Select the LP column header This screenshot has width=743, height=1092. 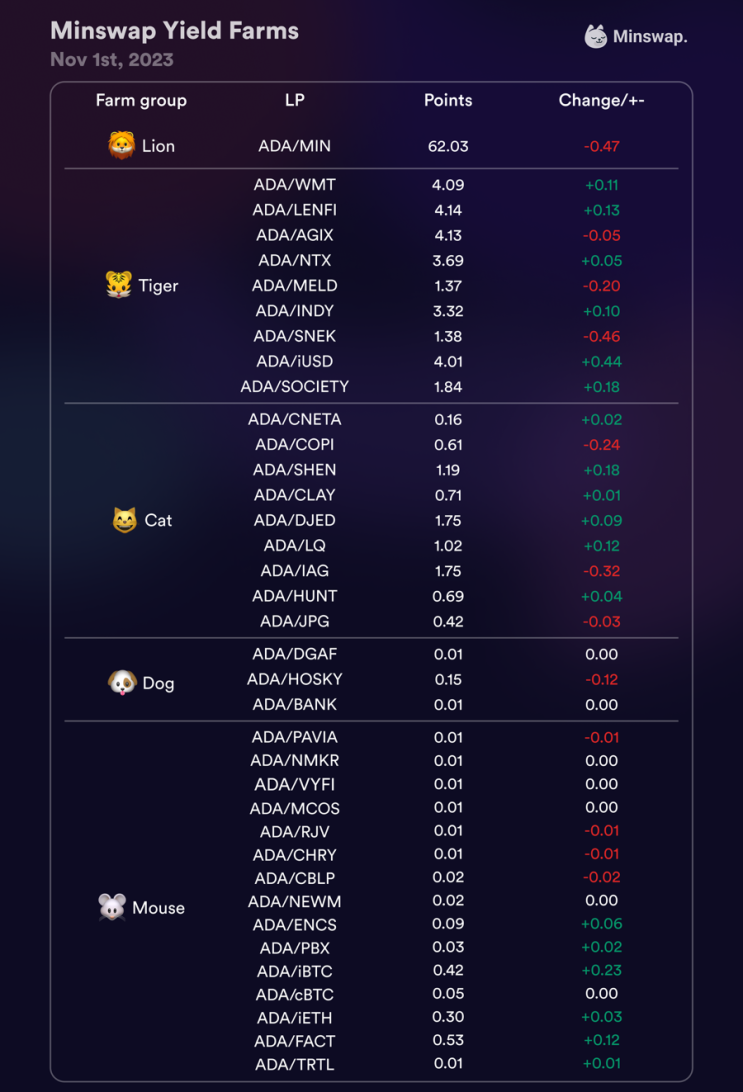click(x=294, y=100)
